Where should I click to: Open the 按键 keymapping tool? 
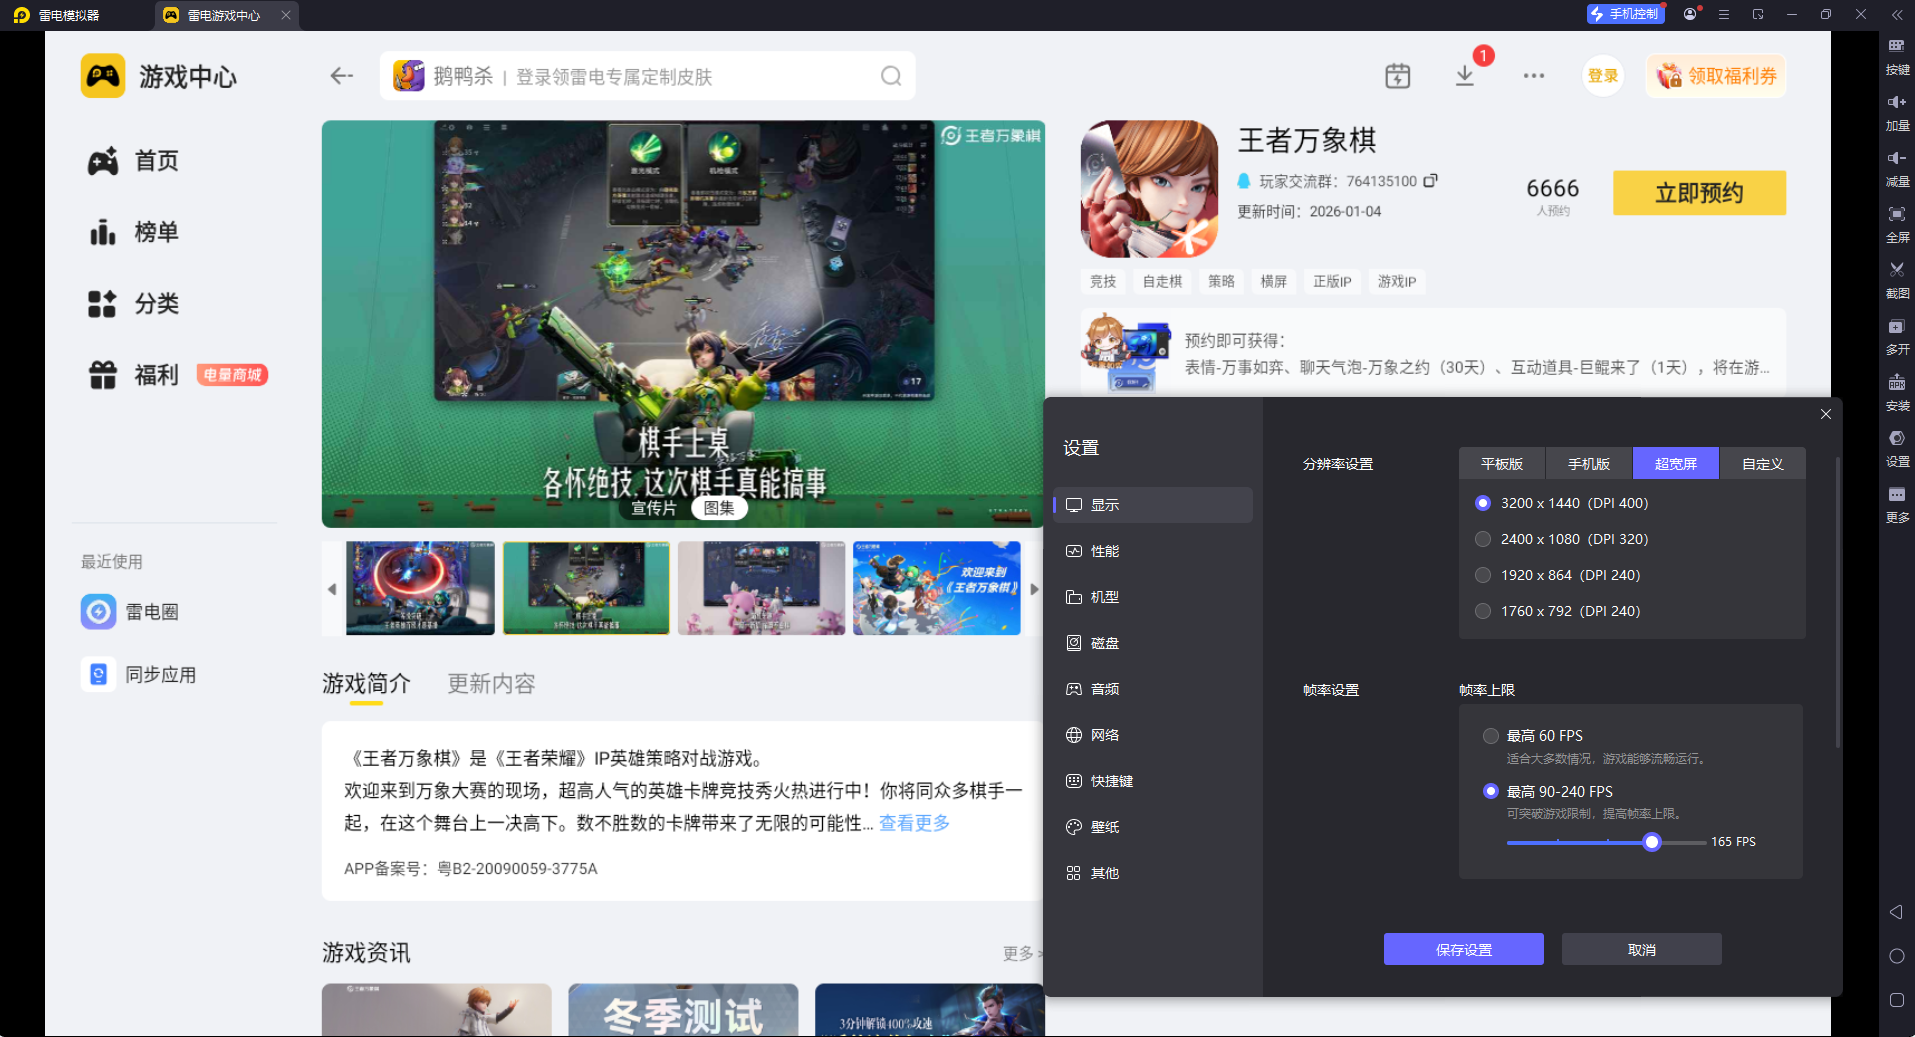coord(1897,56)
